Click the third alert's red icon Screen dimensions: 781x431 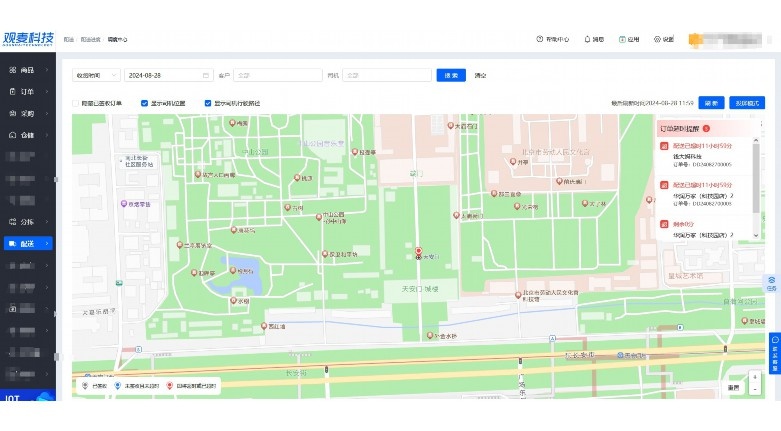point(664,224)
